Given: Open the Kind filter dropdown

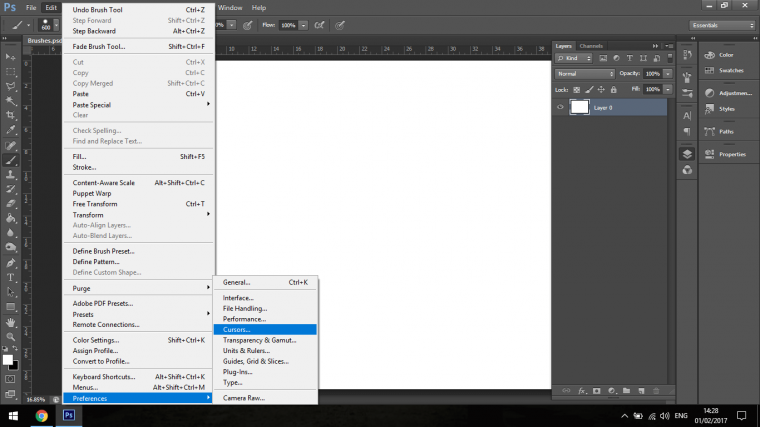Looking at the screenshot, I should [574, 58].
